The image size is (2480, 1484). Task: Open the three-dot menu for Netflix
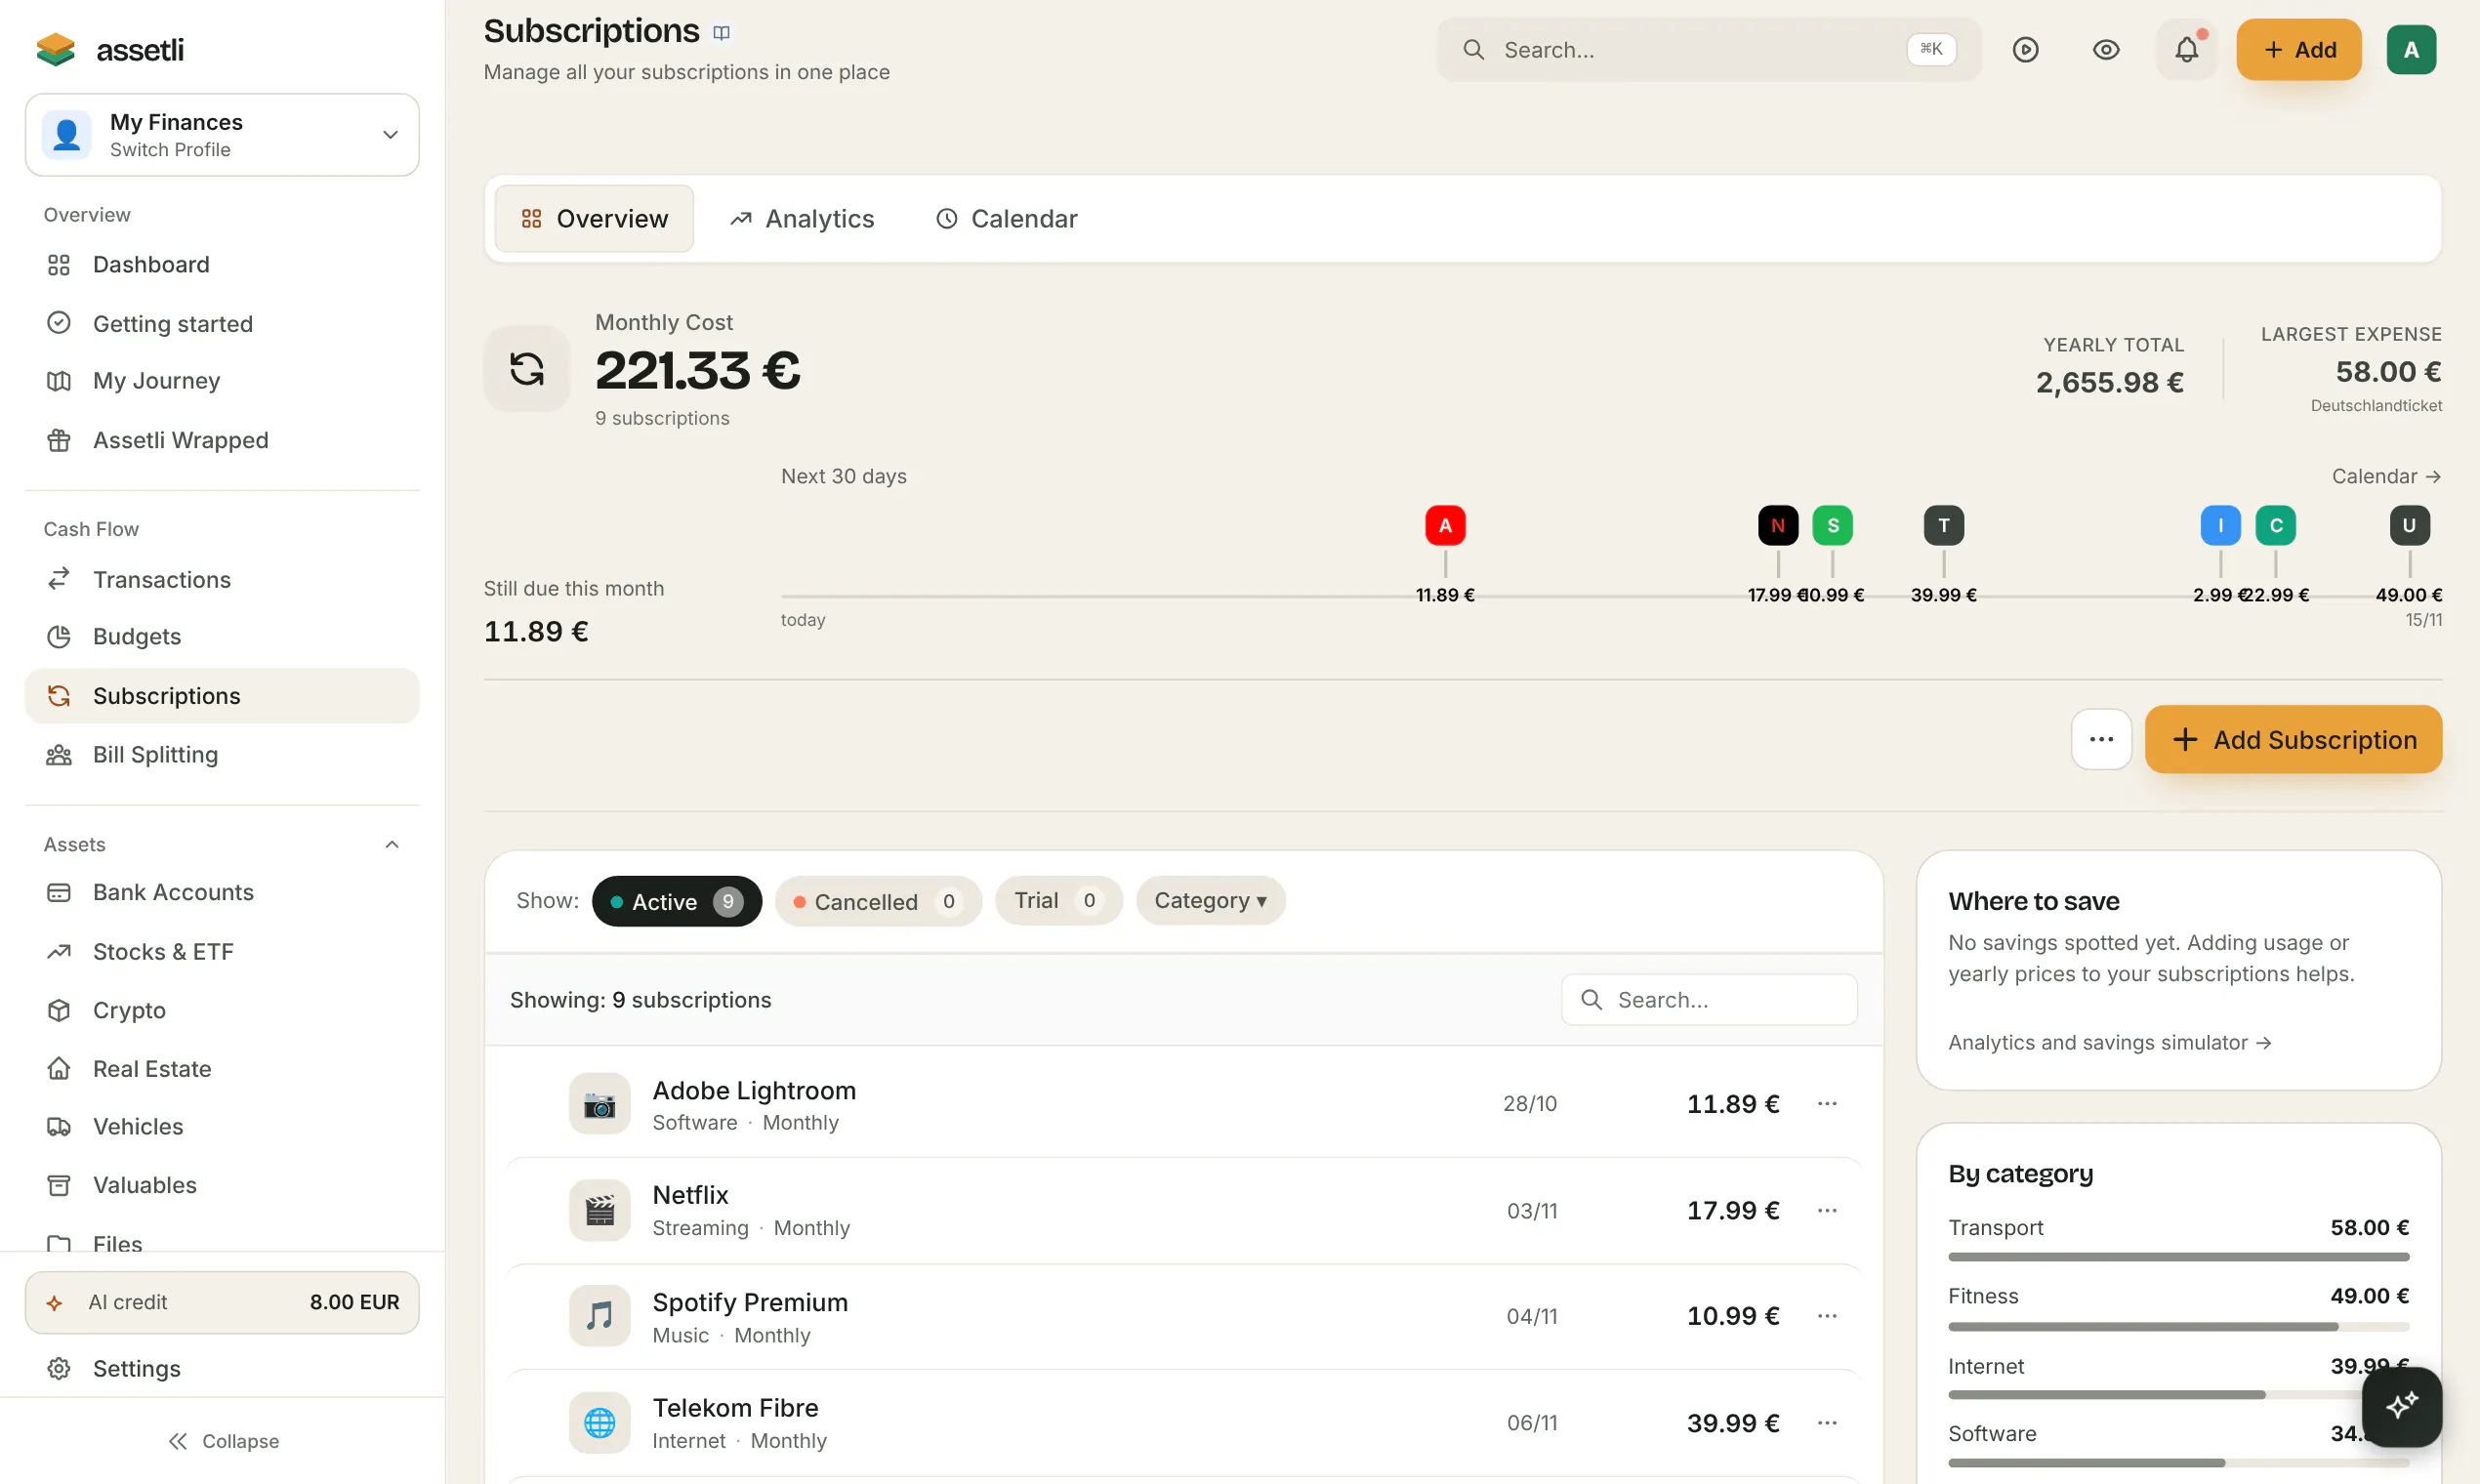(x=1826, y=1210)
